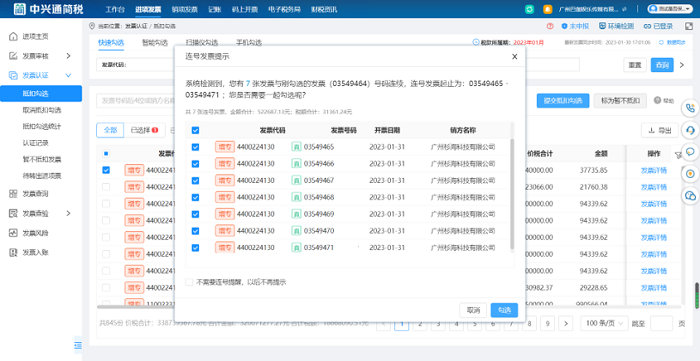Viewport: 700px width, 361px height.
Task: Click the 发票认证 icon in sidebar
Action: coord(13,75)
